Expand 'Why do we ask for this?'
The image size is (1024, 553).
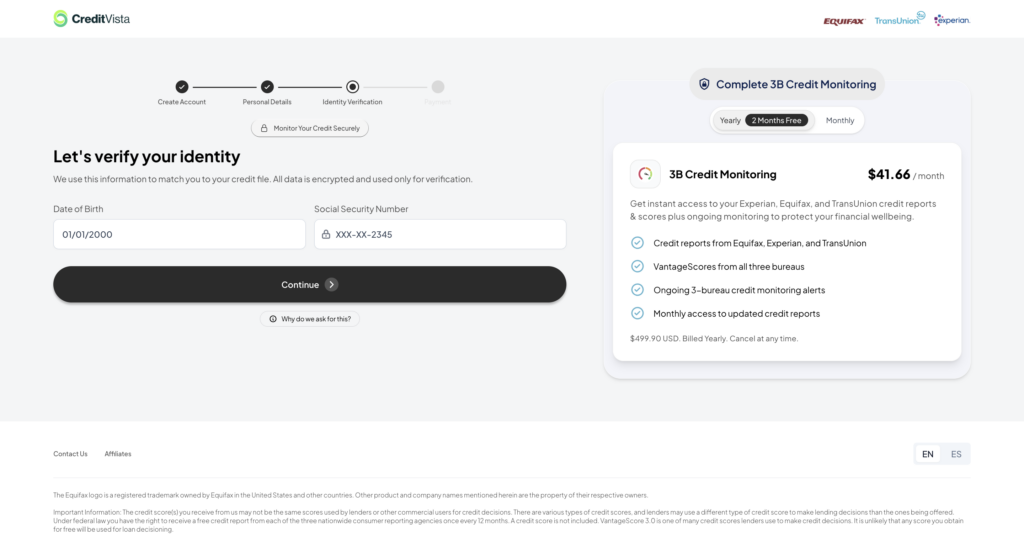click(x=315, y=319)
